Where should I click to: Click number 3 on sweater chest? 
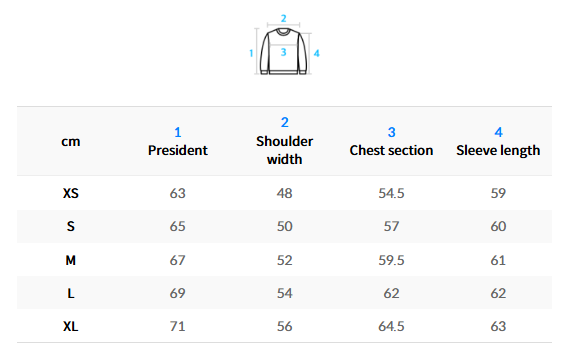(x=284, y=52)
